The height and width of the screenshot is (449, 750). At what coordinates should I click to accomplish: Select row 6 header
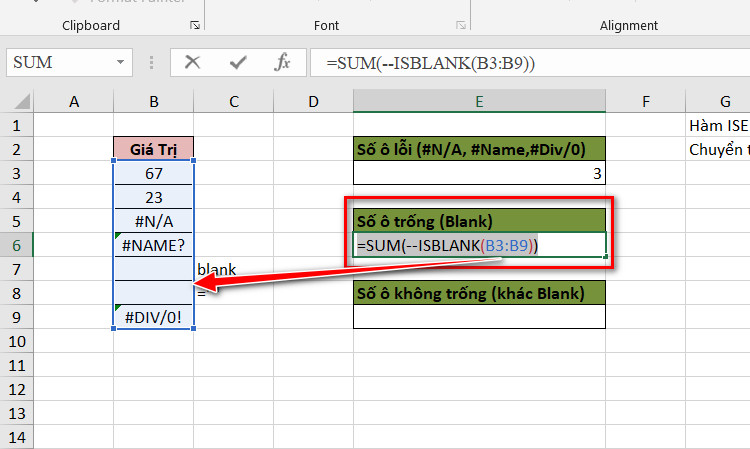[x=17, y=245]
